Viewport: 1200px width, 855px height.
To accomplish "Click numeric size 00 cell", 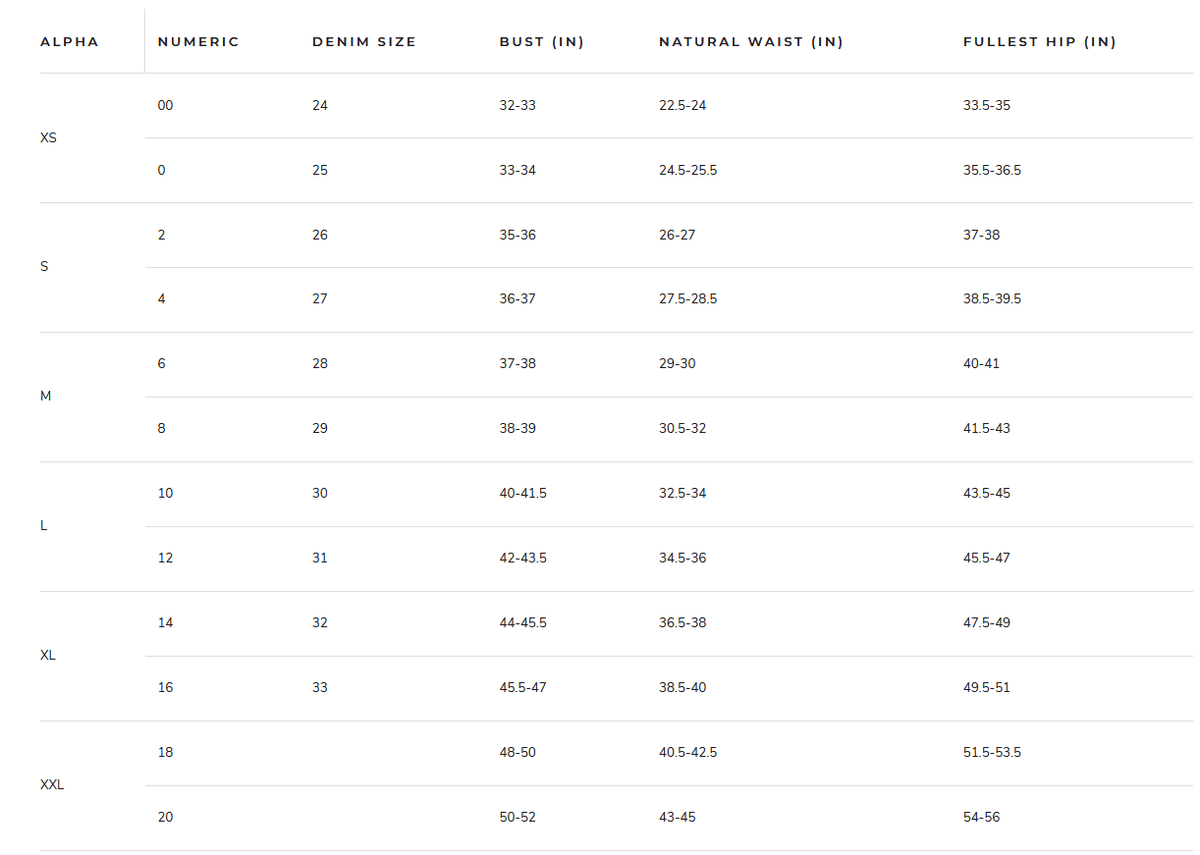I will tap(165, 105).
